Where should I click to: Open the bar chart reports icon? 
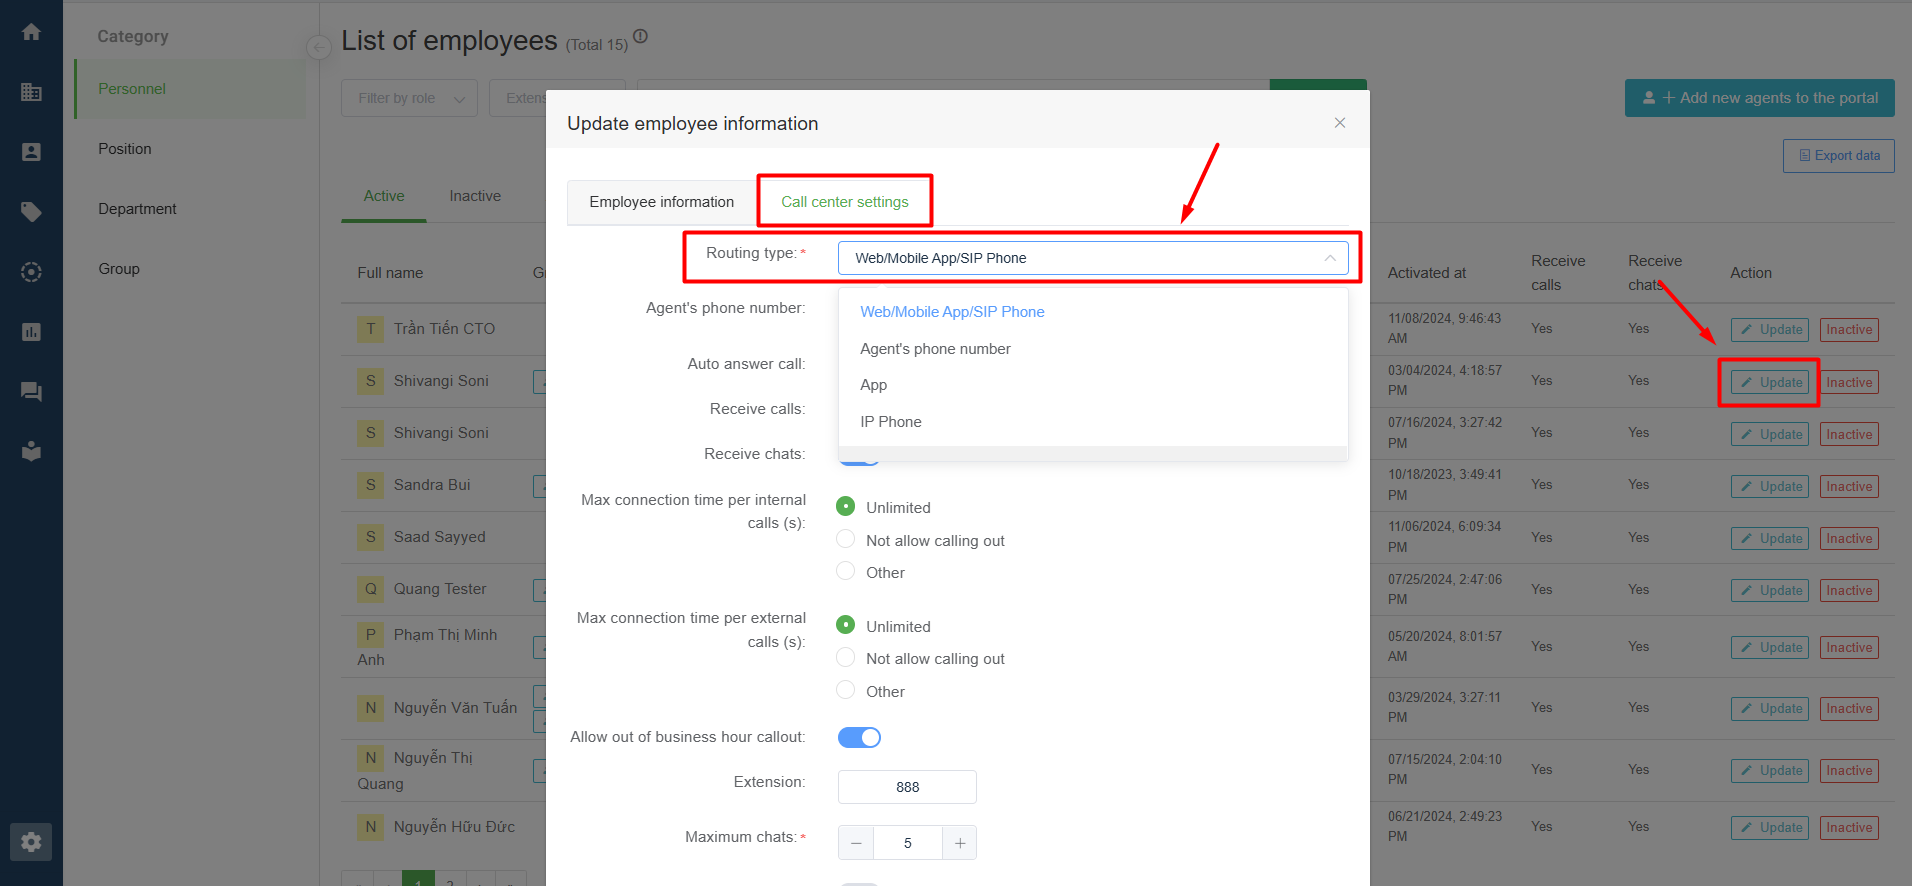click(x=31, y=332)
